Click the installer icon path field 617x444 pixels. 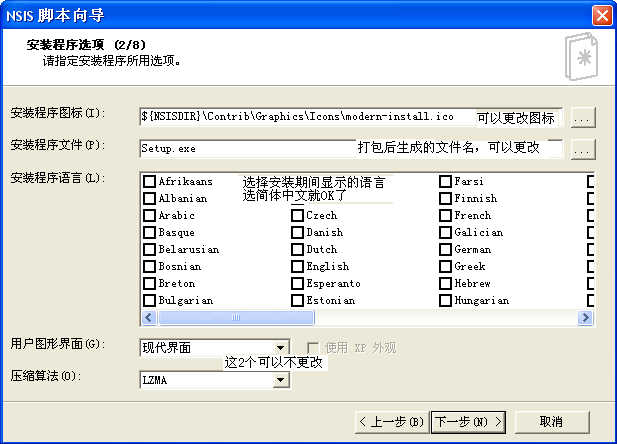coord(351,117)
